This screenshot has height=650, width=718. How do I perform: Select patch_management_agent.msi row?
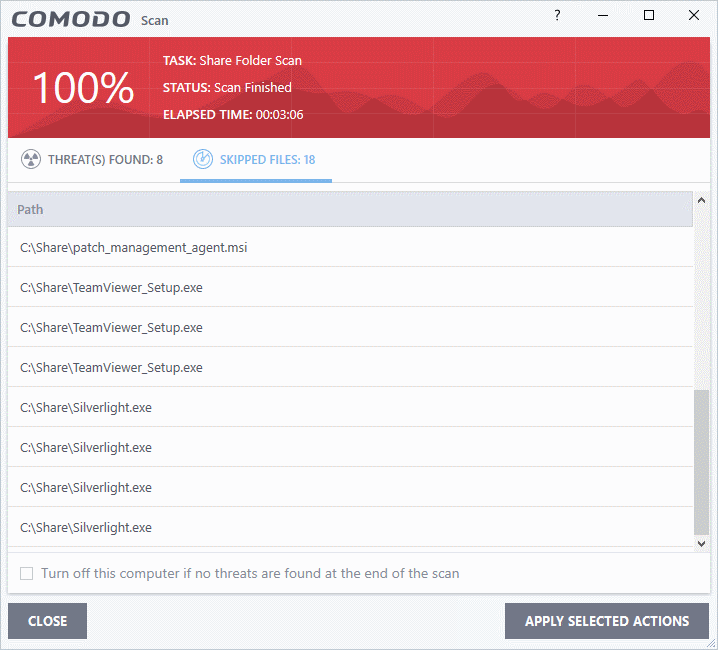click(x=350, y=247)
